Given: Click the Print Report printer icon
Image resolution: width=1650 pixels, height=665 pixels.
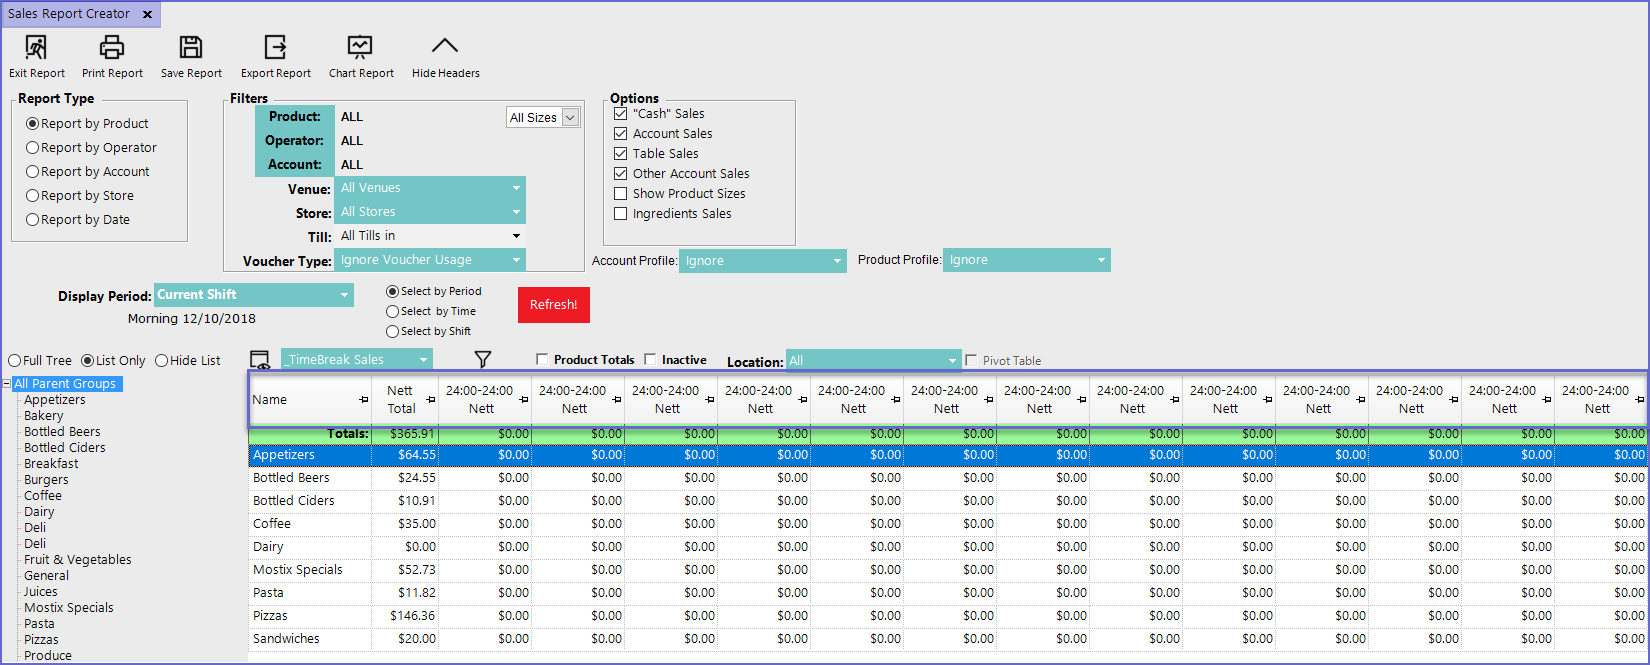Looking at the screenshot, I should (x=112, y=47).
